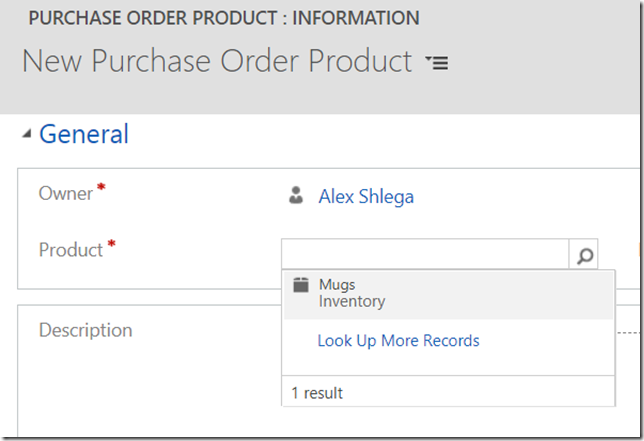644x441 pixels.
Task: Click the Product field label
Action: [71, 249]
